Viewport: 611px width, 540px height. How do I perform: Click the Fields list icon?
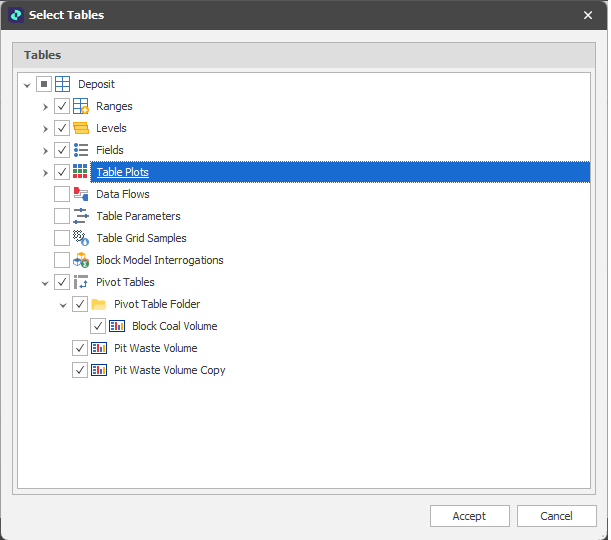tap(81, 150)
